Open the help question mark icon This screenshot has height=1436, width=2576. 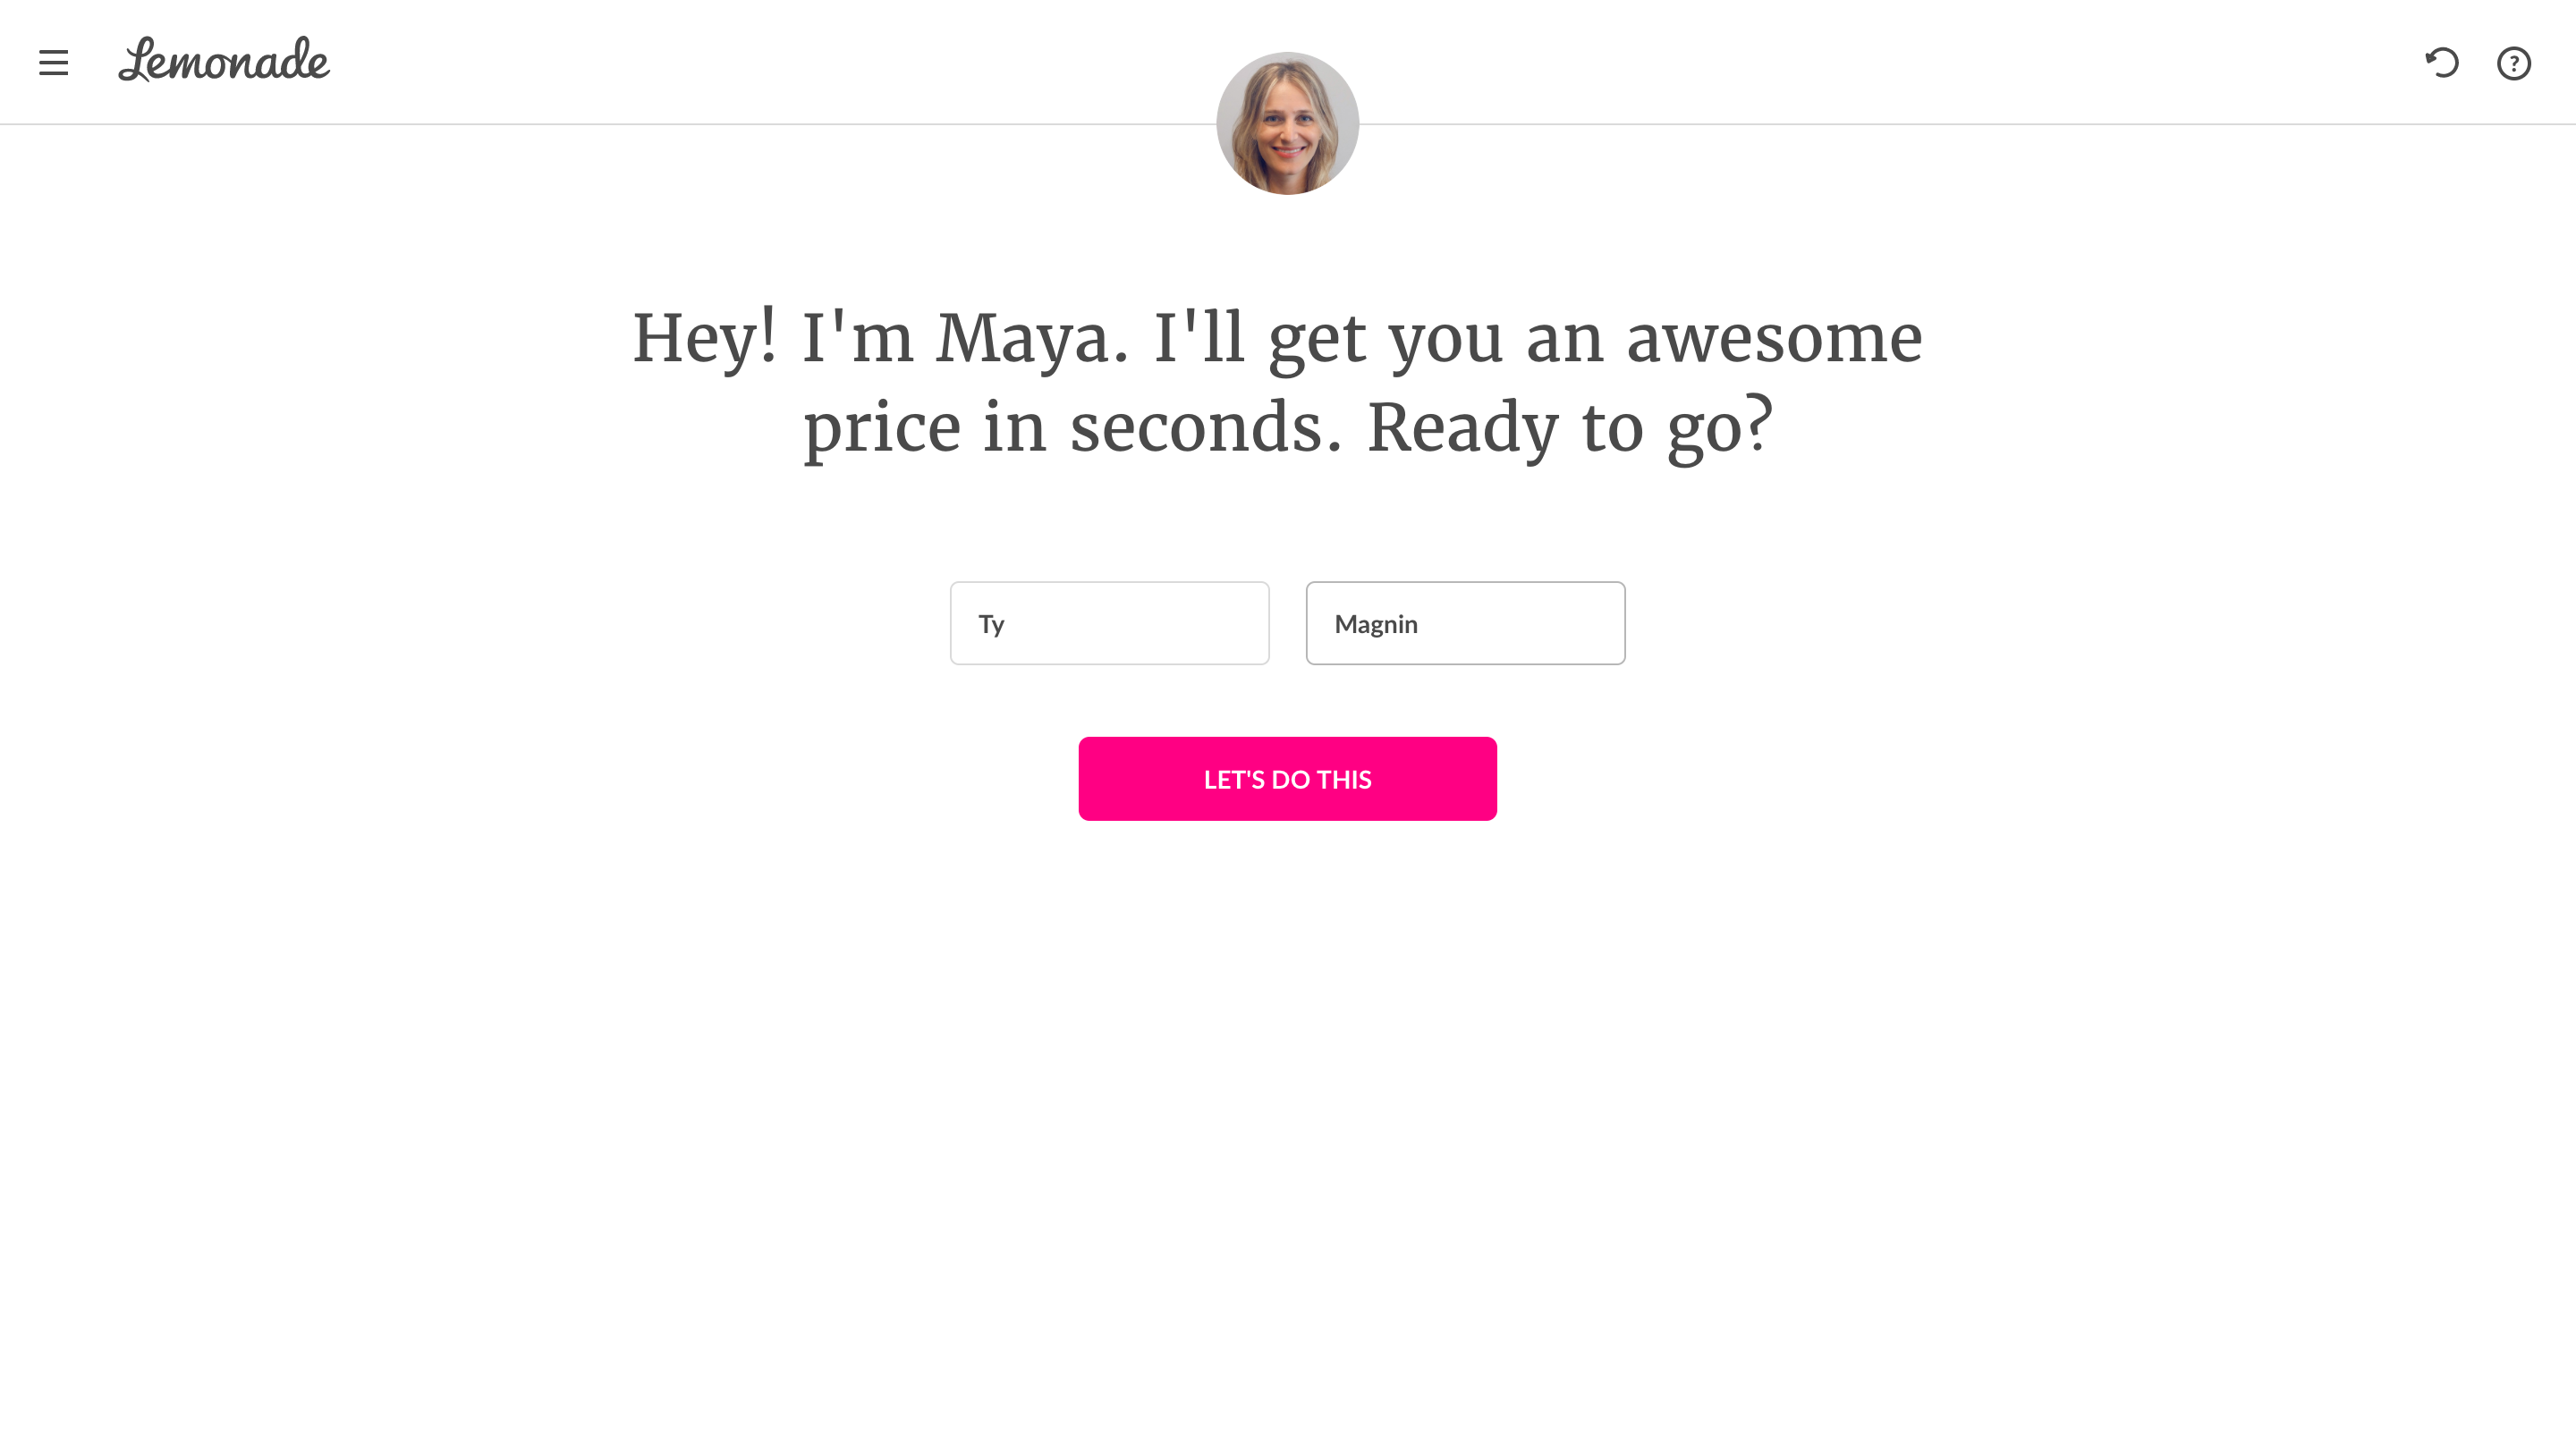2514,63
